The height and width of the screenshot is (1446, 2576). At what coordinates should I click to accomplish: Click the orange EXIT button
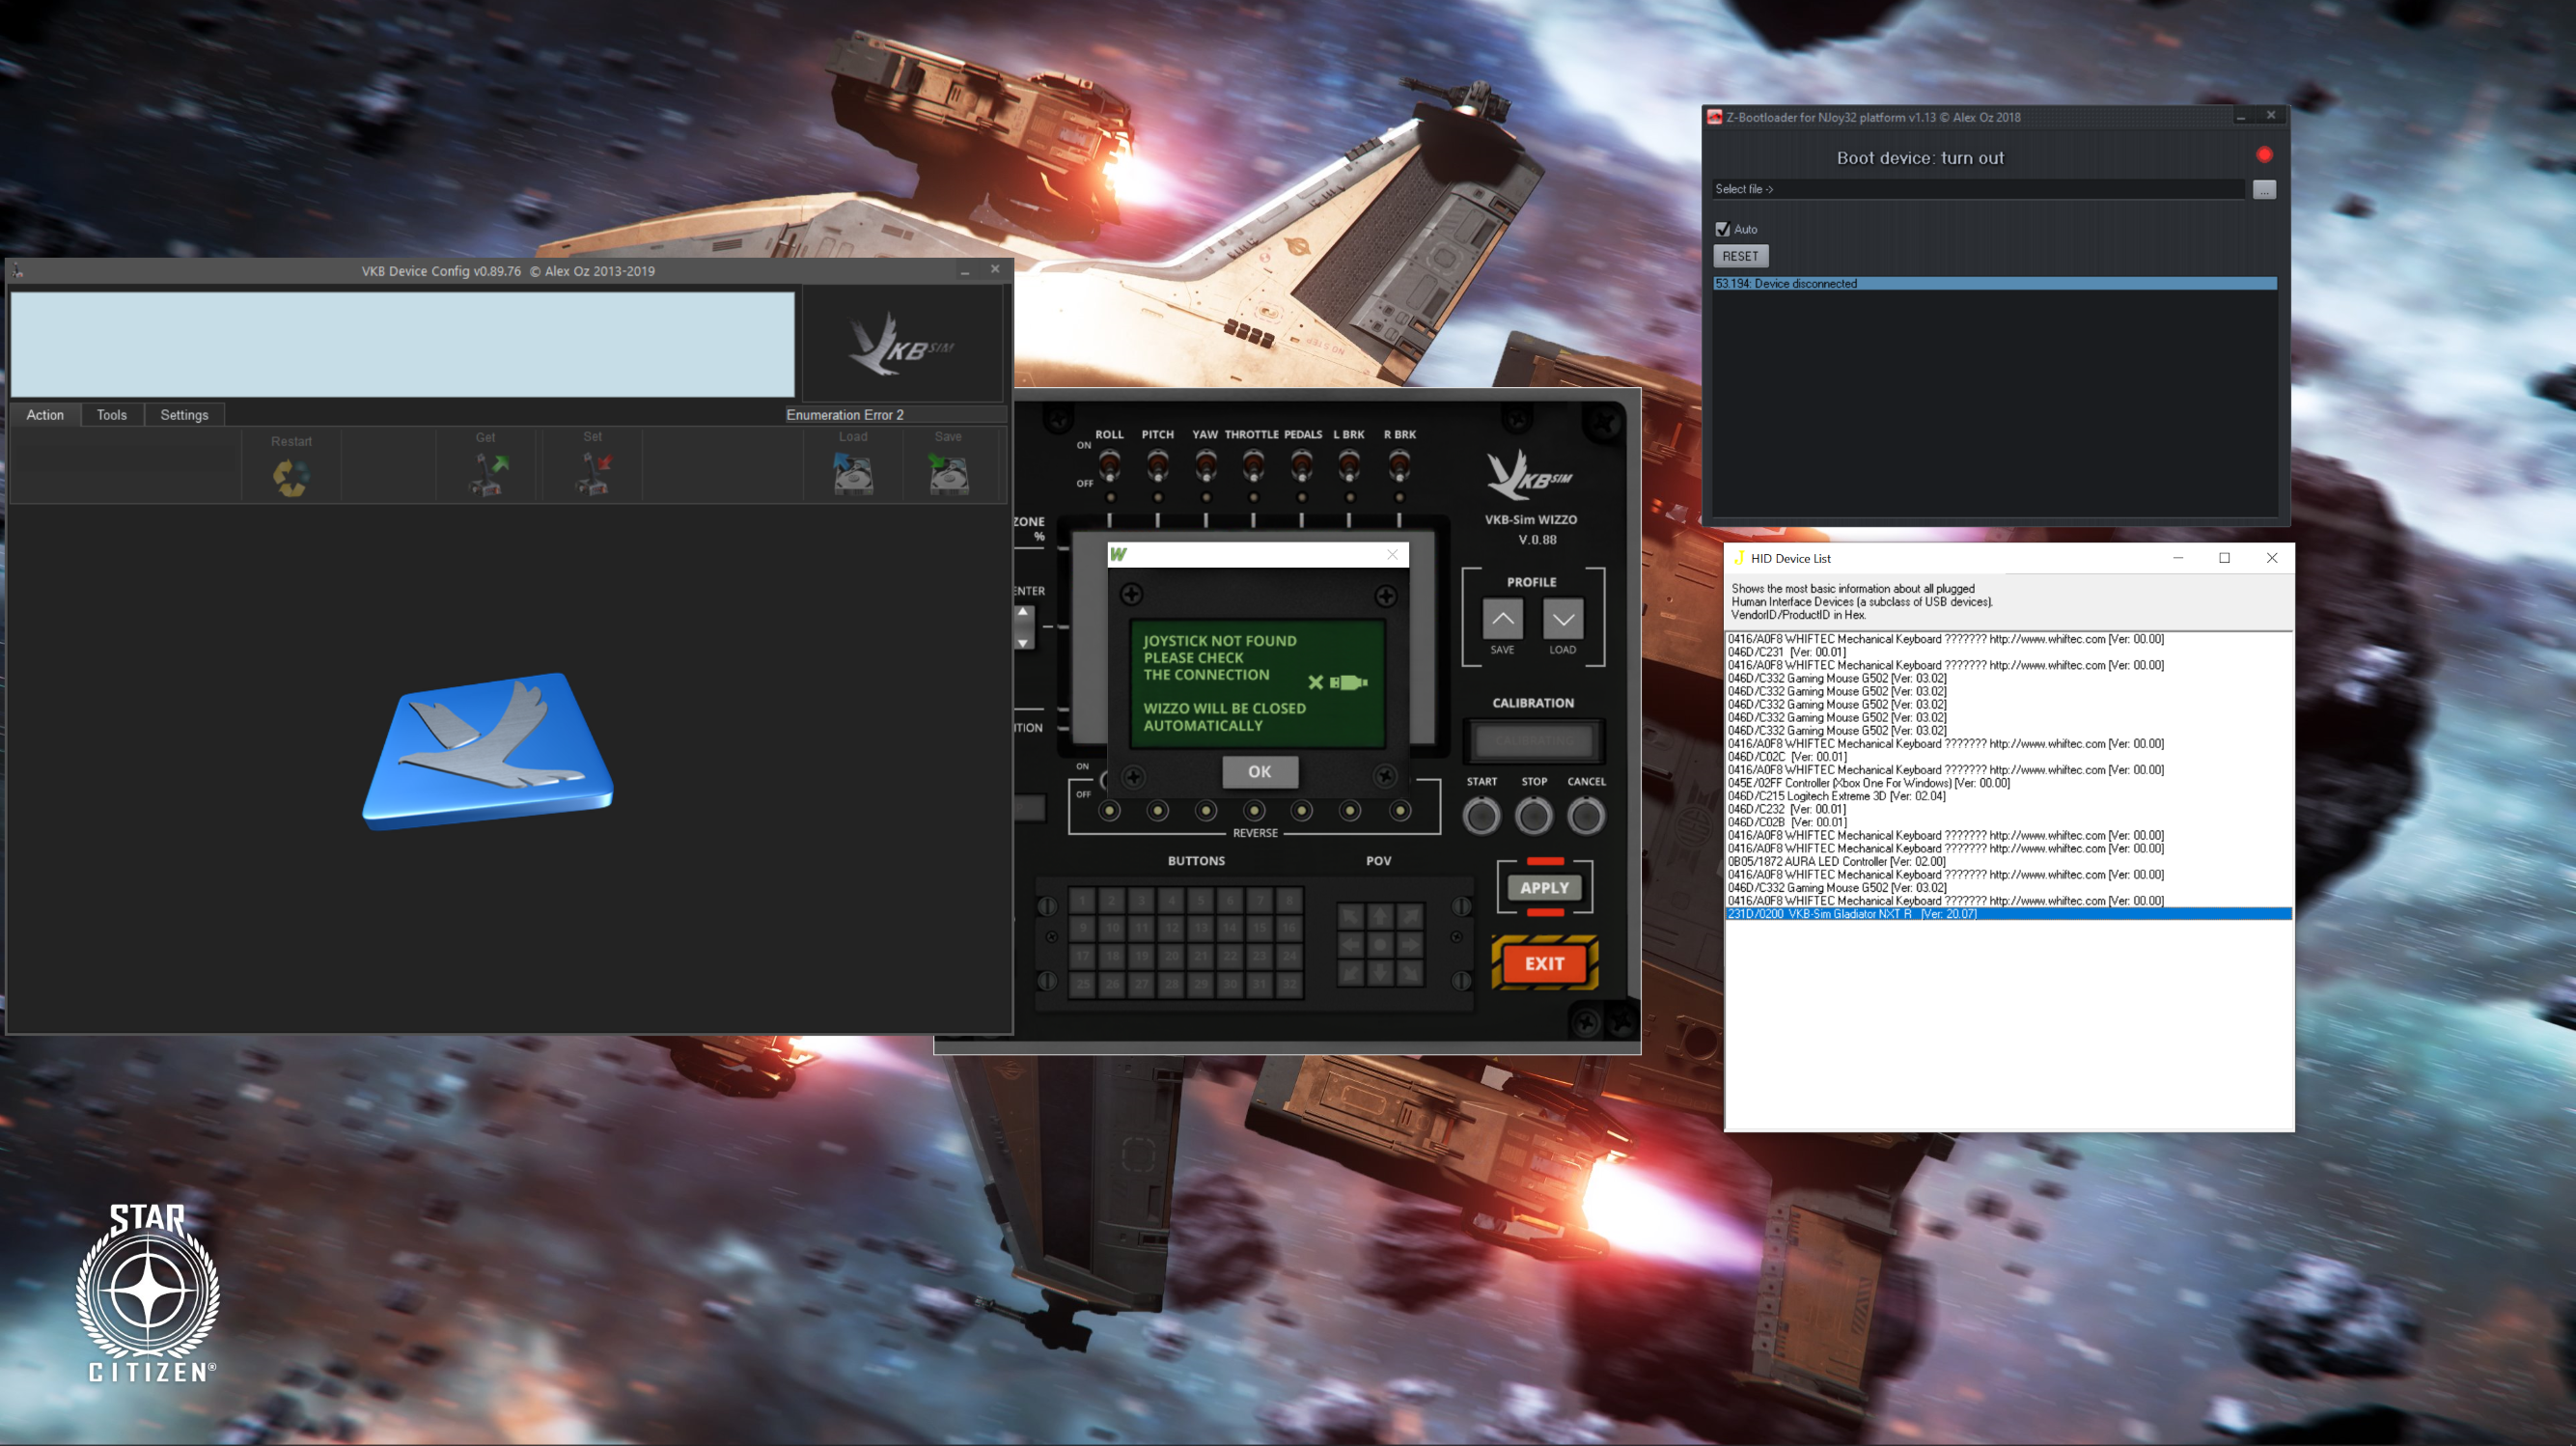coord(1544,963)
